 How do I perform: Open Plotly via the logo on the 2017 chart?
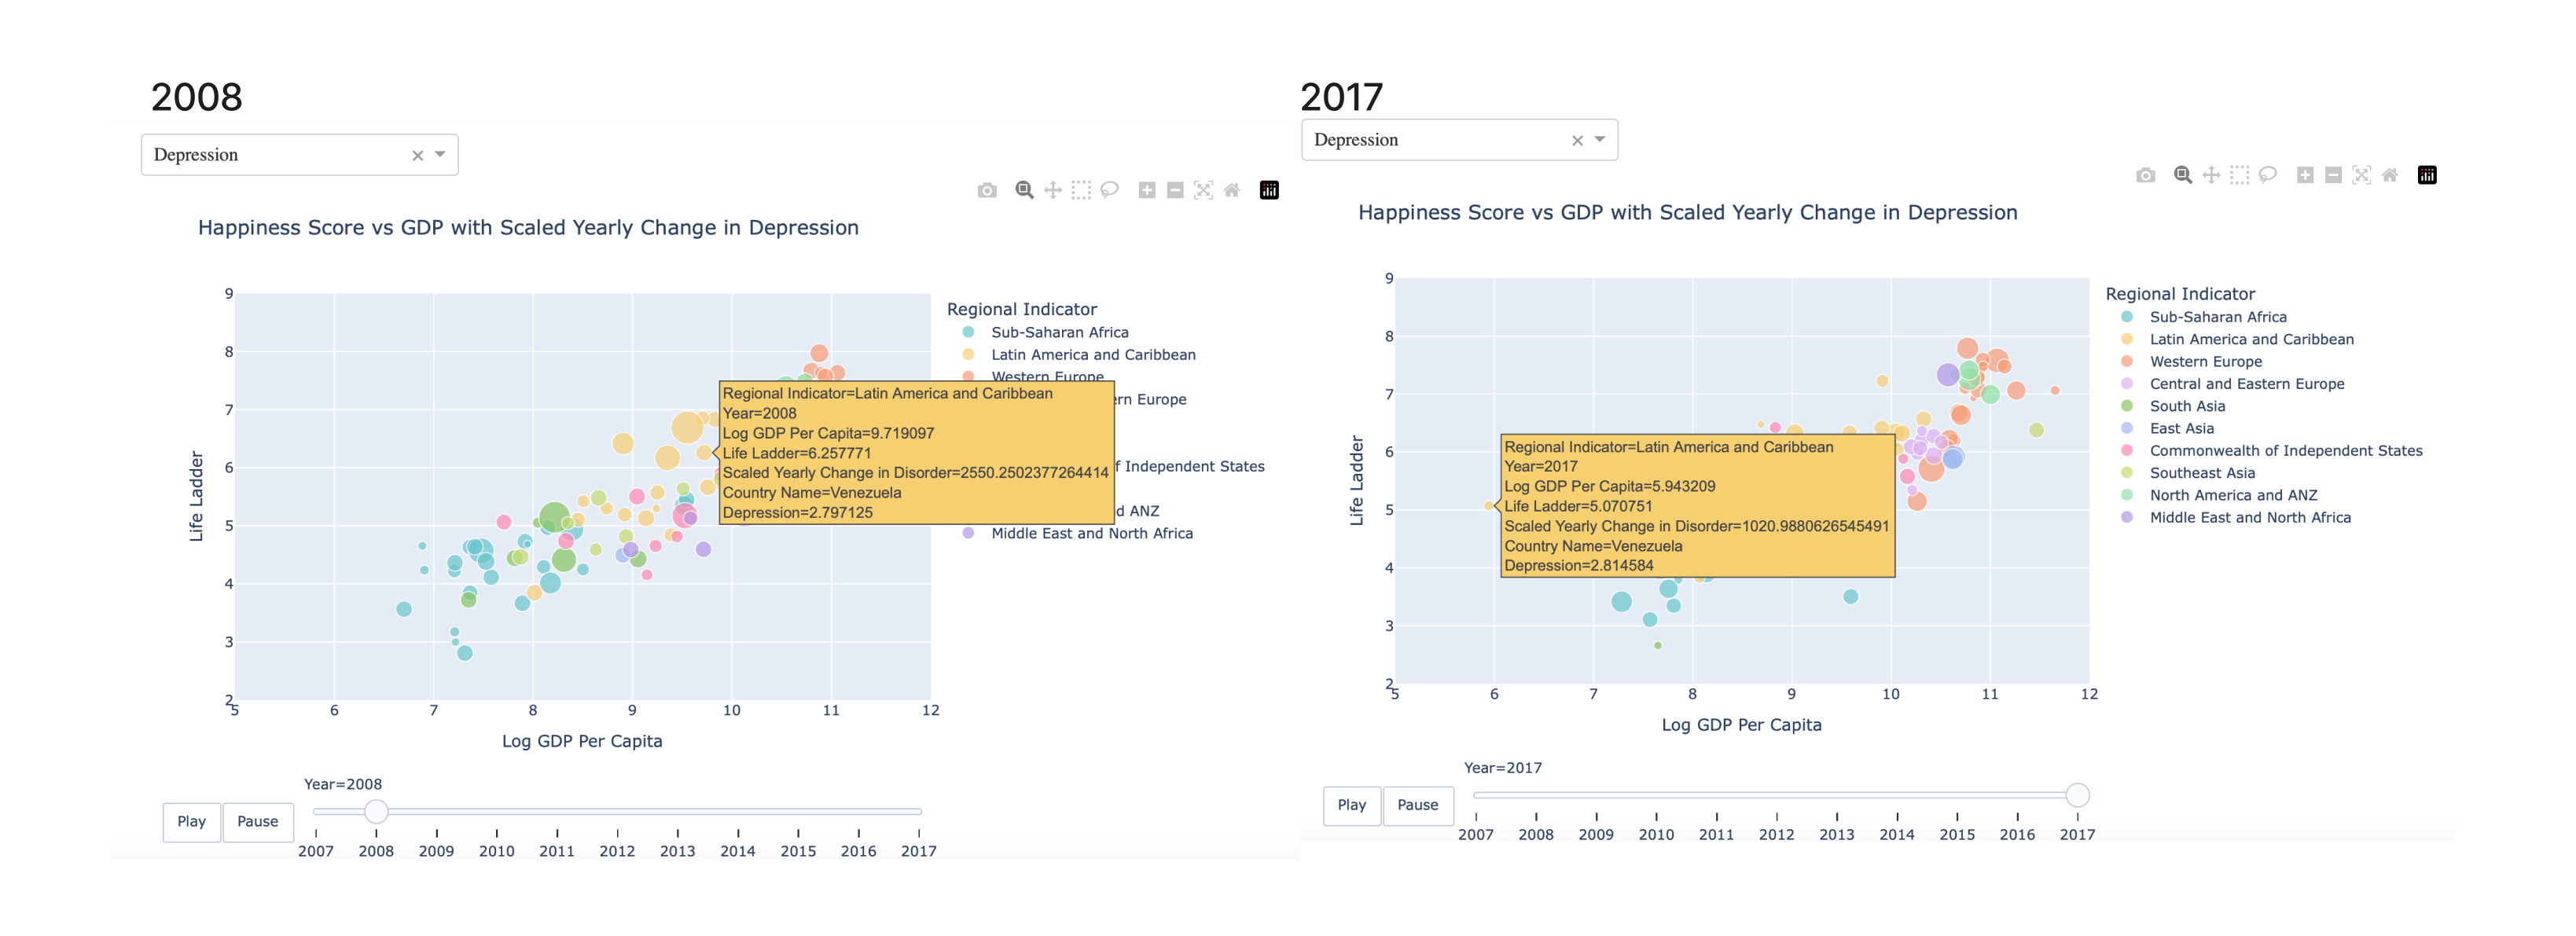tap(2427, 175)
